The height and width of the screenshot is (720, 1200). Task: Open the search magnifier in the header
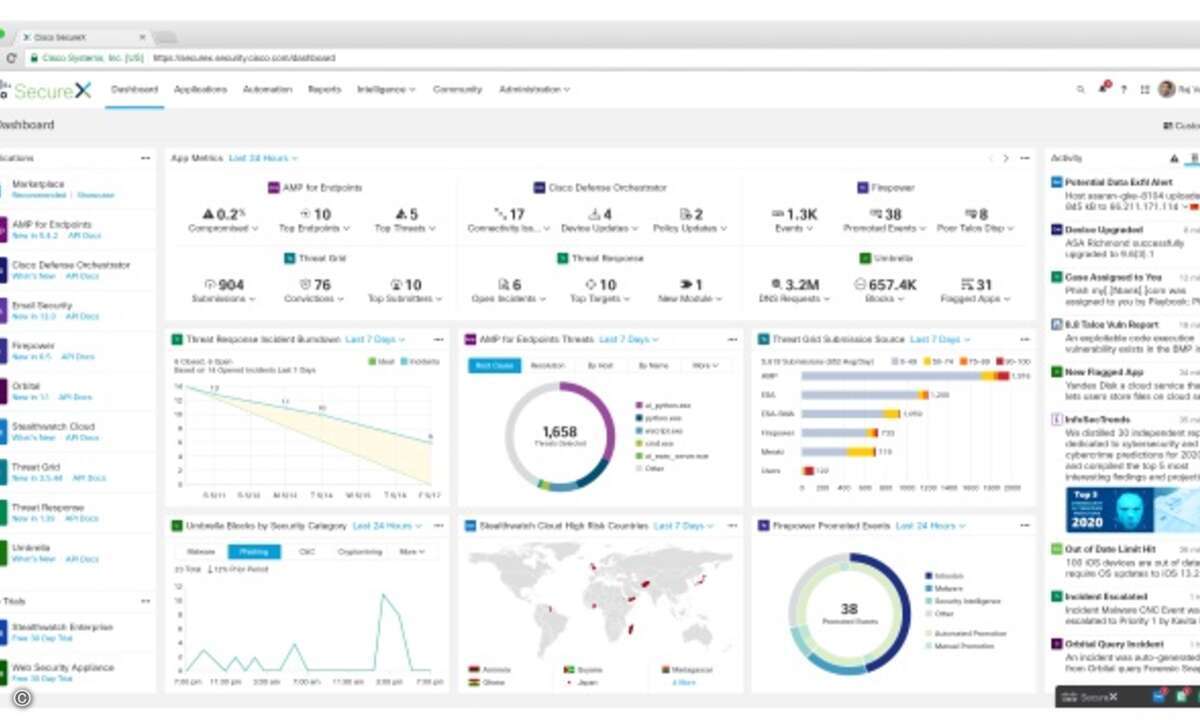[x=1080, y=90]
